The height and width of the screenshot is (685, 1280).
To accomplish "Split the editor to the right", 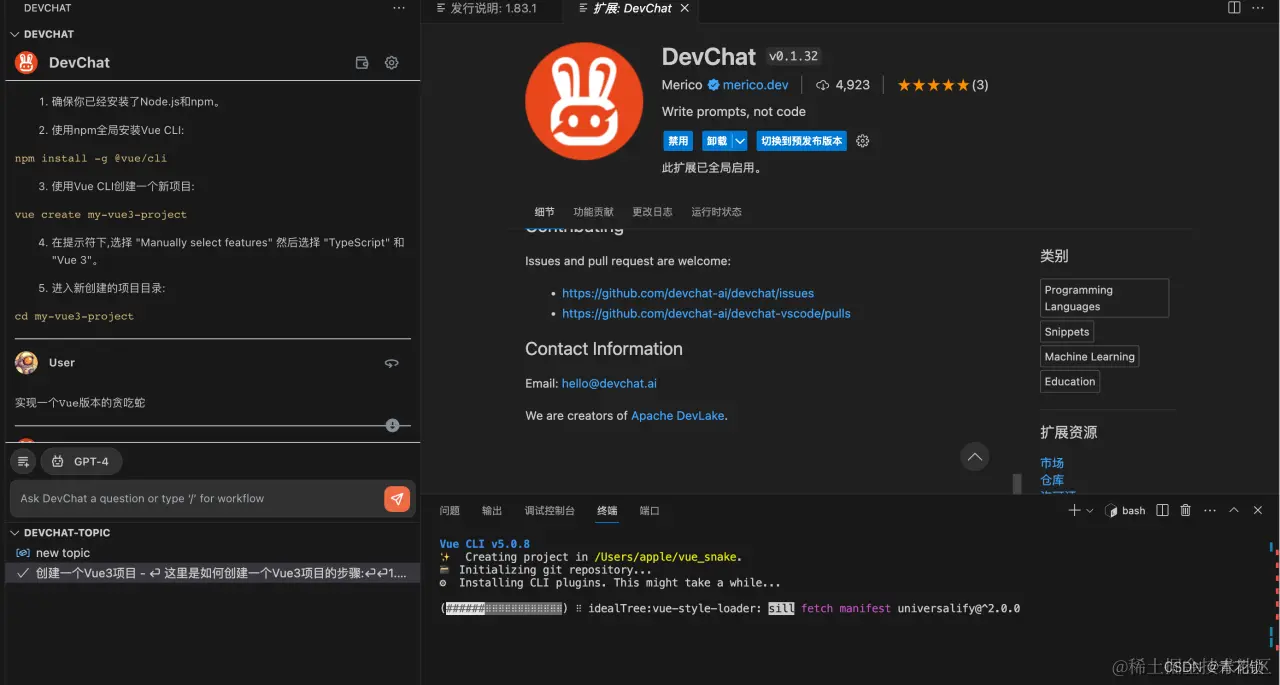I will coord(1234,8).
